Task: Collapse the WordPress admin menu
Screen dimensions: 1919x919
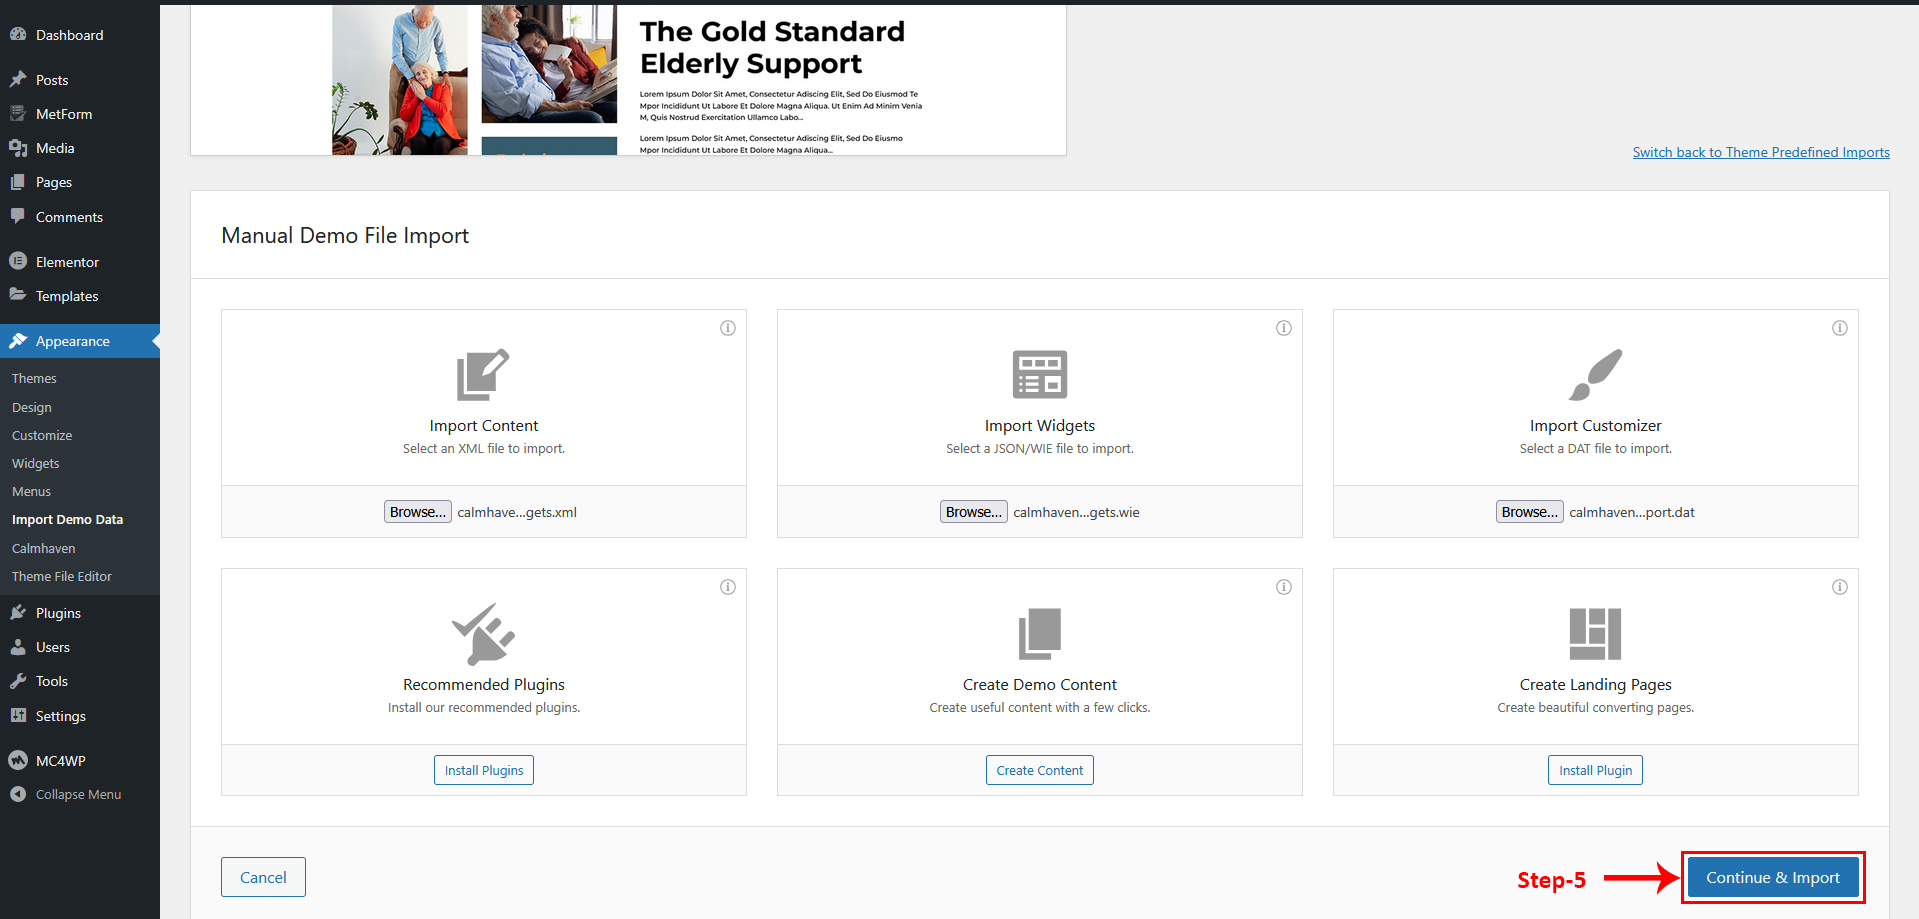Action: click(78, 795)
